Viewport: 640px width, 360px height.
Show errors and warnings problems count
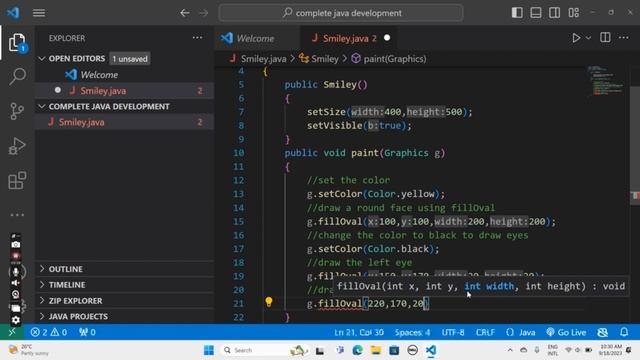tap(49, 332)
